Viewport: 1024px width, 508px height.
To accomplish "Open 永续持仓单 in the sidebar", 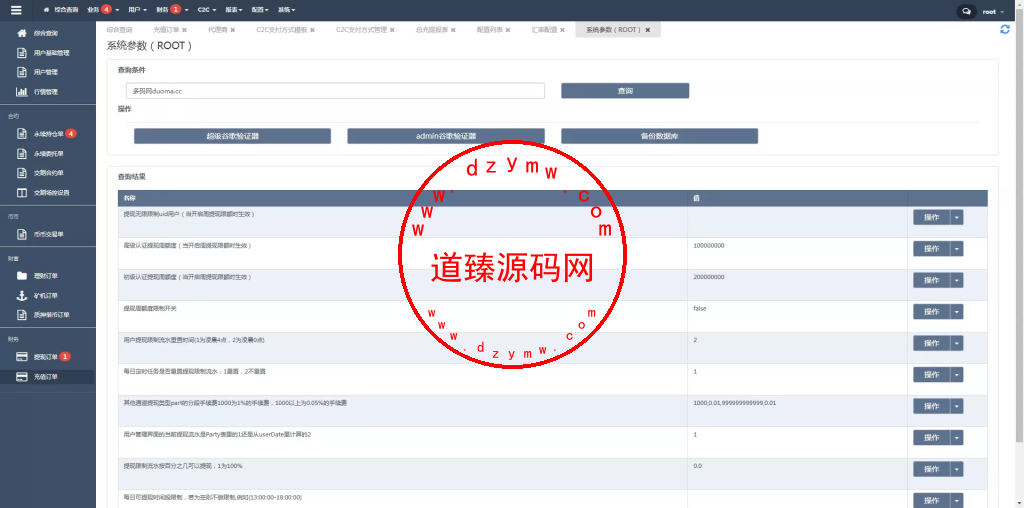I will [x=47, y=134].
